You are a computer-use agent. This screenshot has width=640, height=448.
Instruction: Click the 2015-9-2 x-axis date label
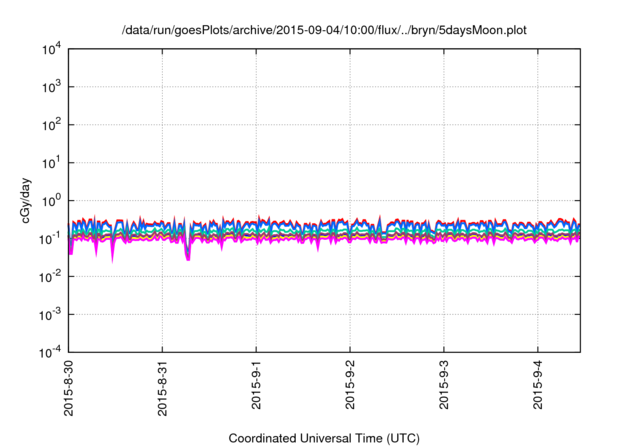pos(350,385)
